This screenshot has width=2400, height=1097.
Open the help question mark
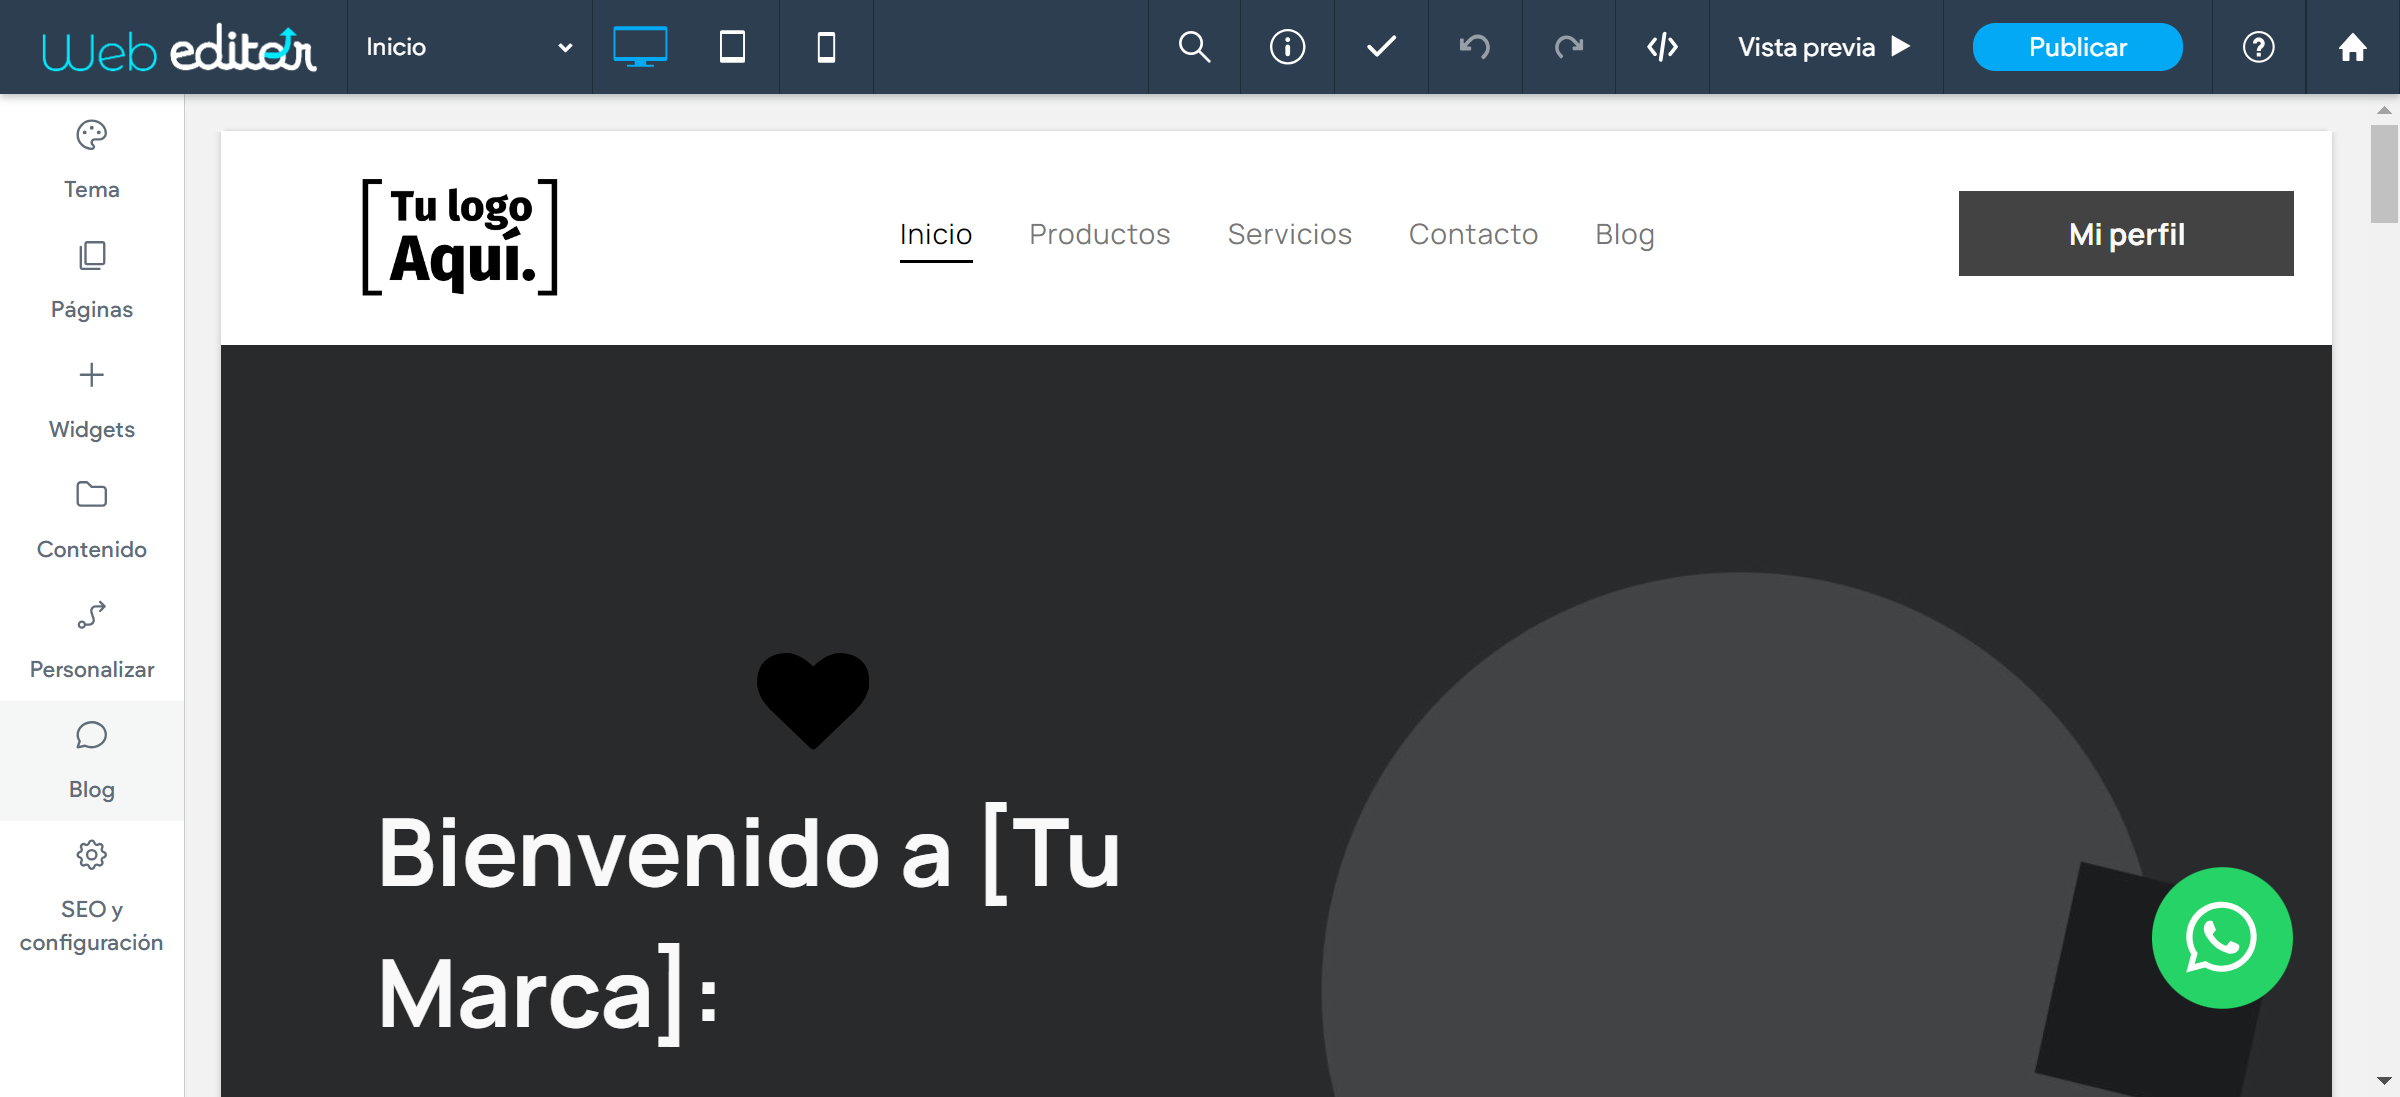[x=2259, y=47]
